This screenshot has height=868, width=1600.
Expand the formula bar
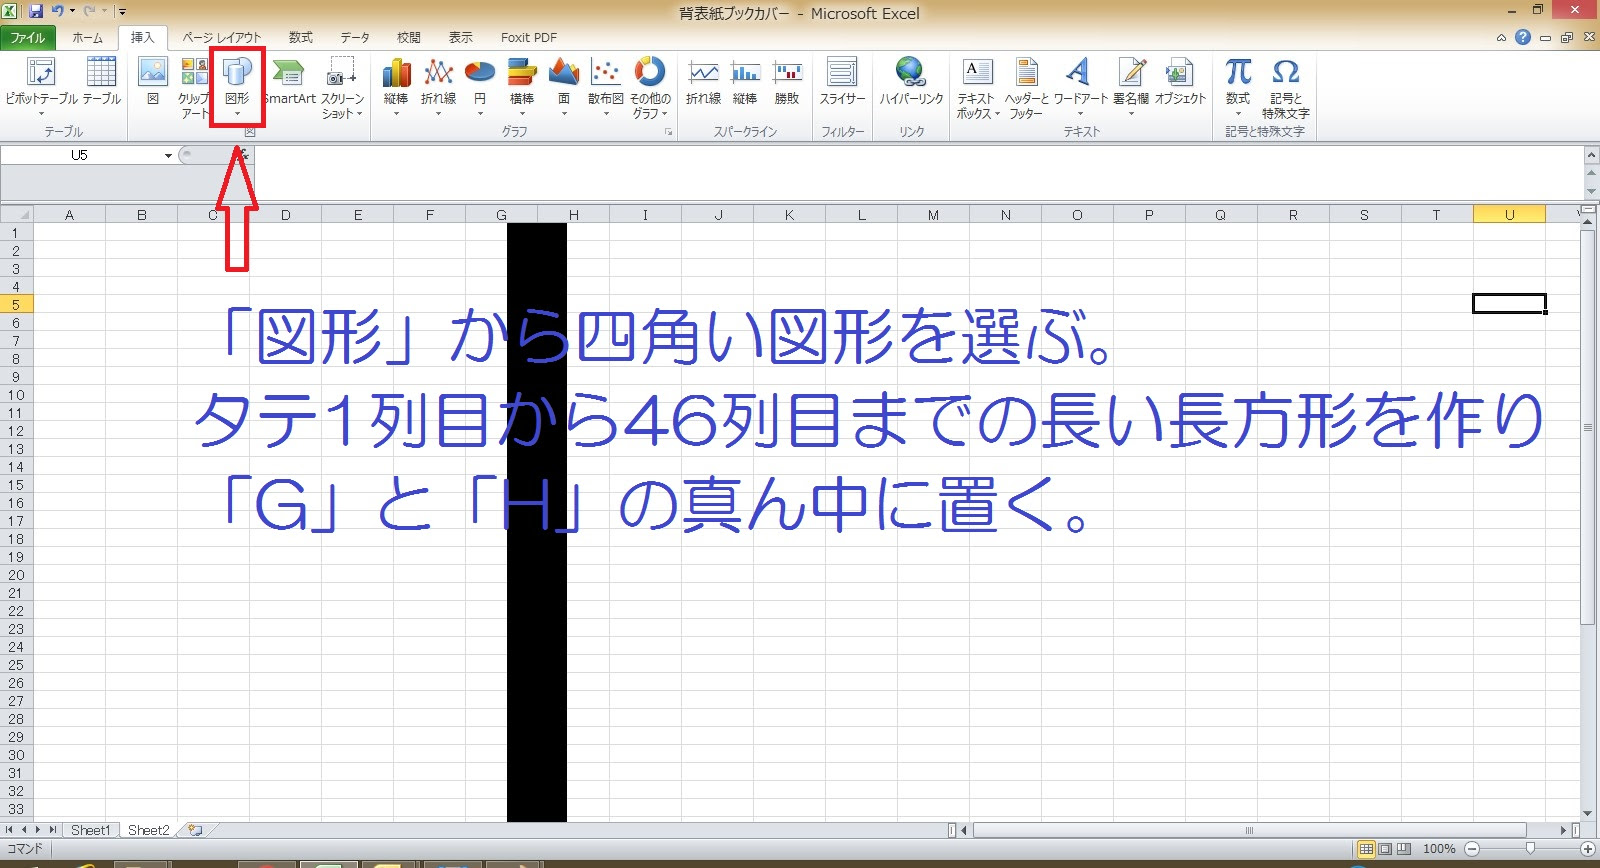tap(1591, 155)
